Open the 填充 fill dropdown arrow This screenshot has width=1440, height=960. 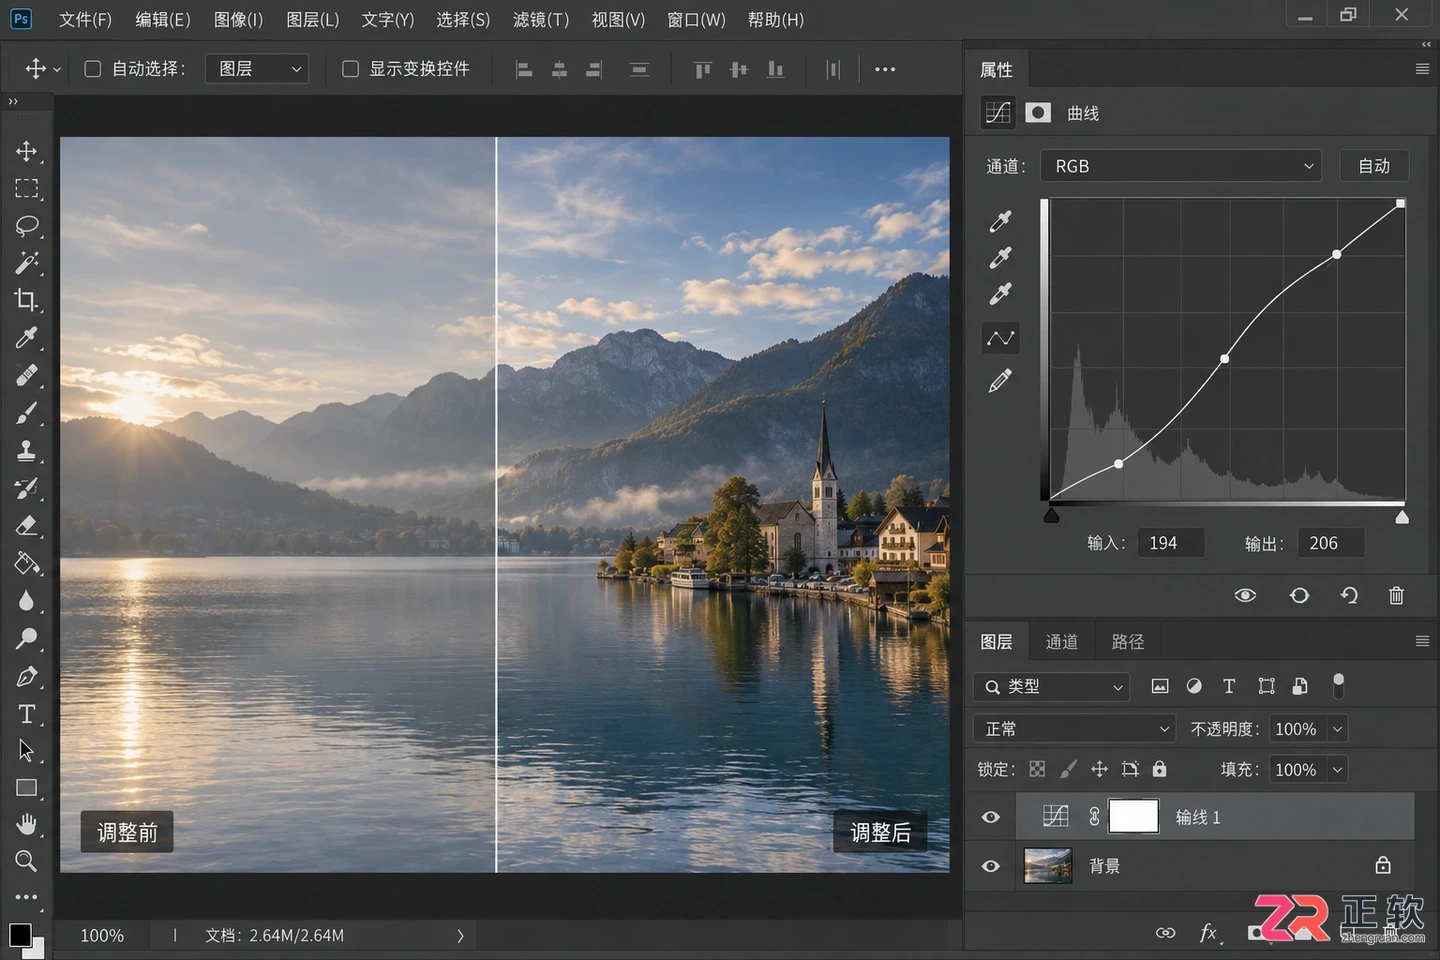click(1337, 770)
